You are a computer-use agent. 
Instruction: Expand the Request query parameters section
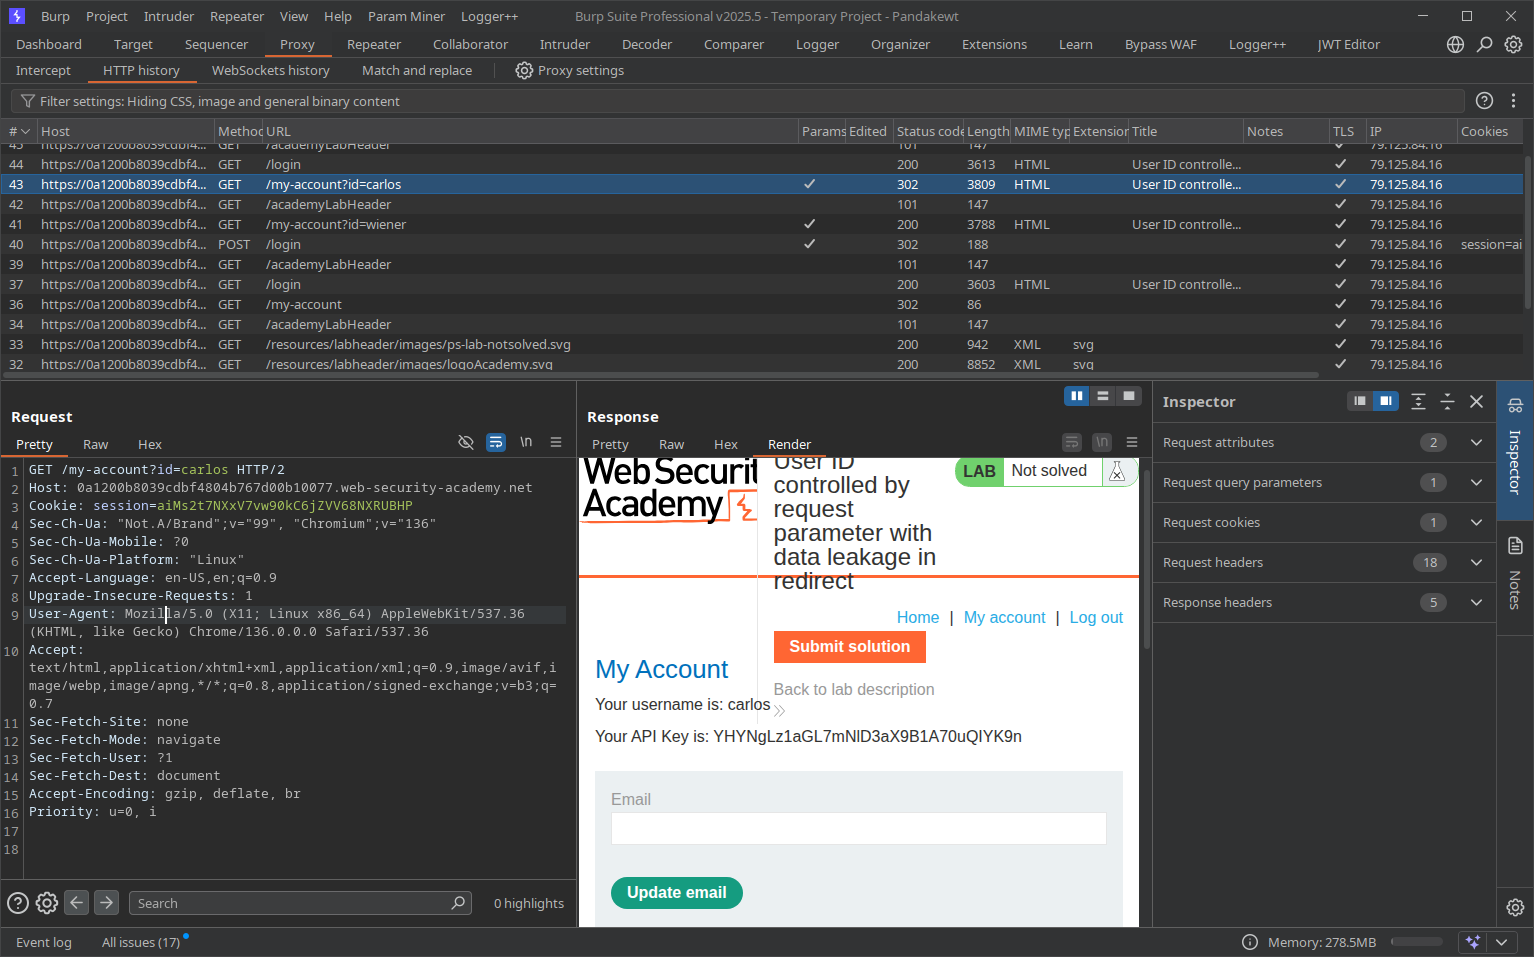pos(1476,482)
